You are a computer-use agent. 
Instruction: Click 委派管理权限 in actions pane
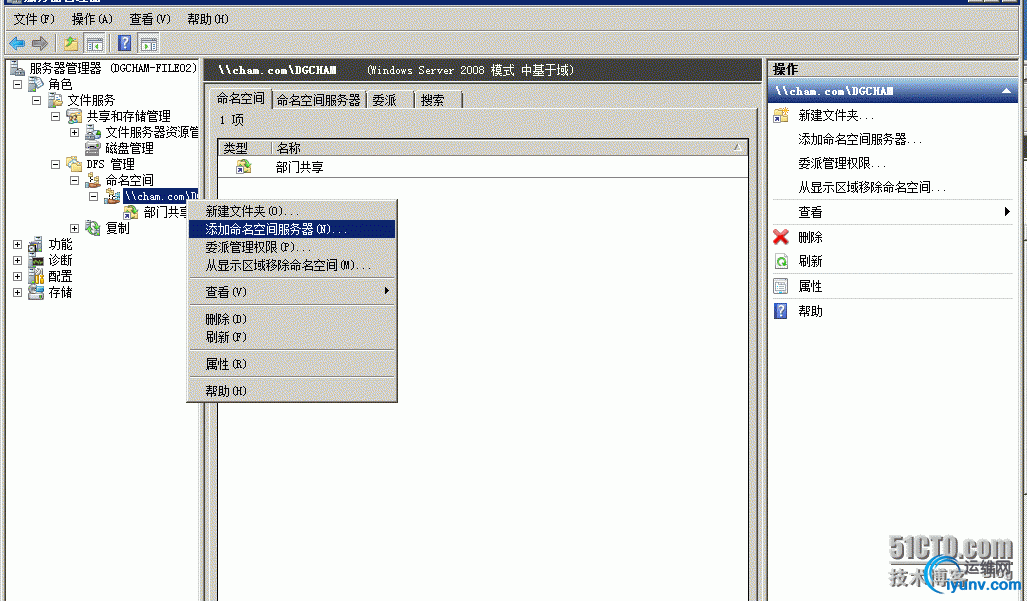(842, 163)
